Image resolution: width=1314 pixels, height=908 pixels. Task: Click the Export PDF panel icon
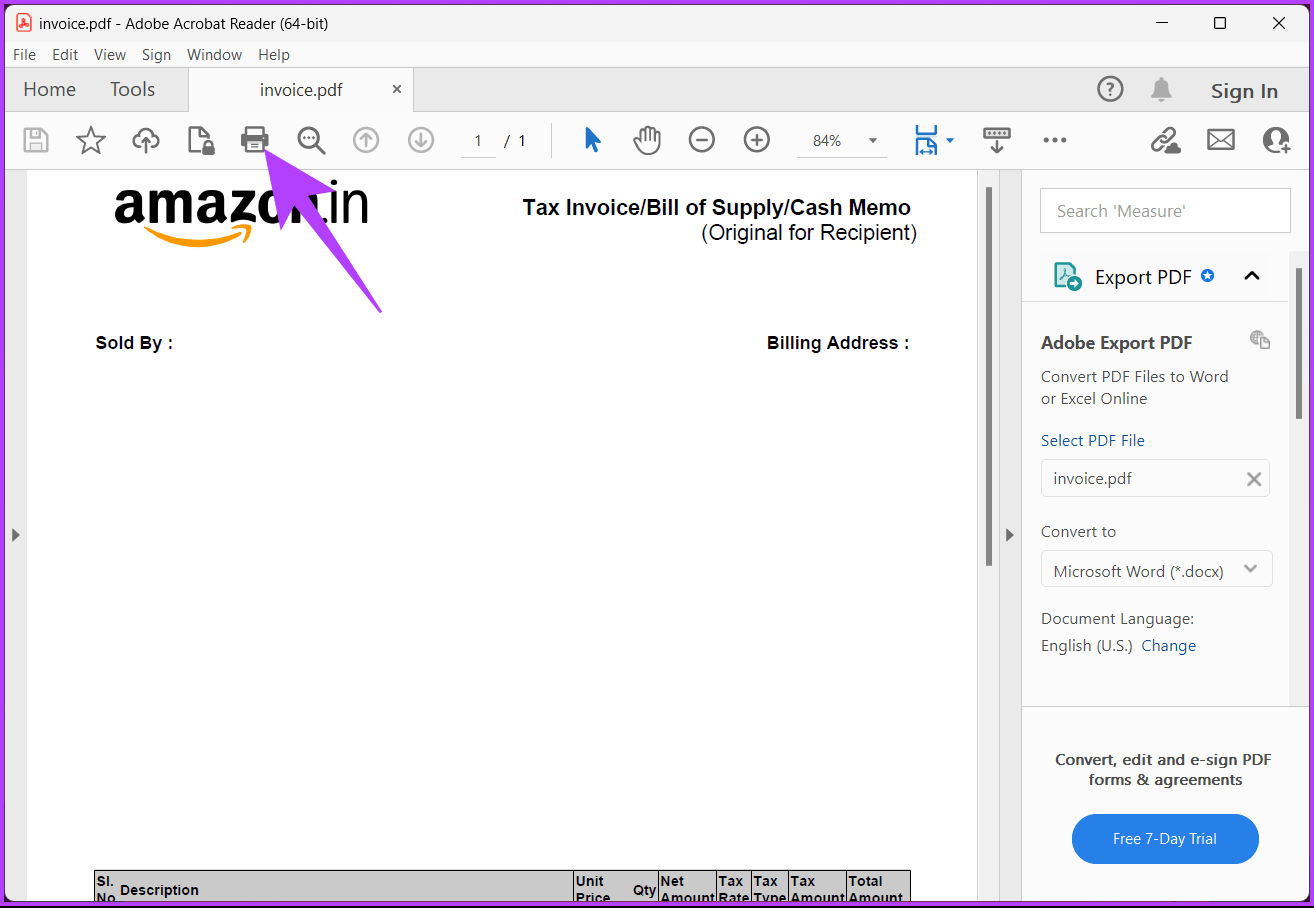point(1067,277)
